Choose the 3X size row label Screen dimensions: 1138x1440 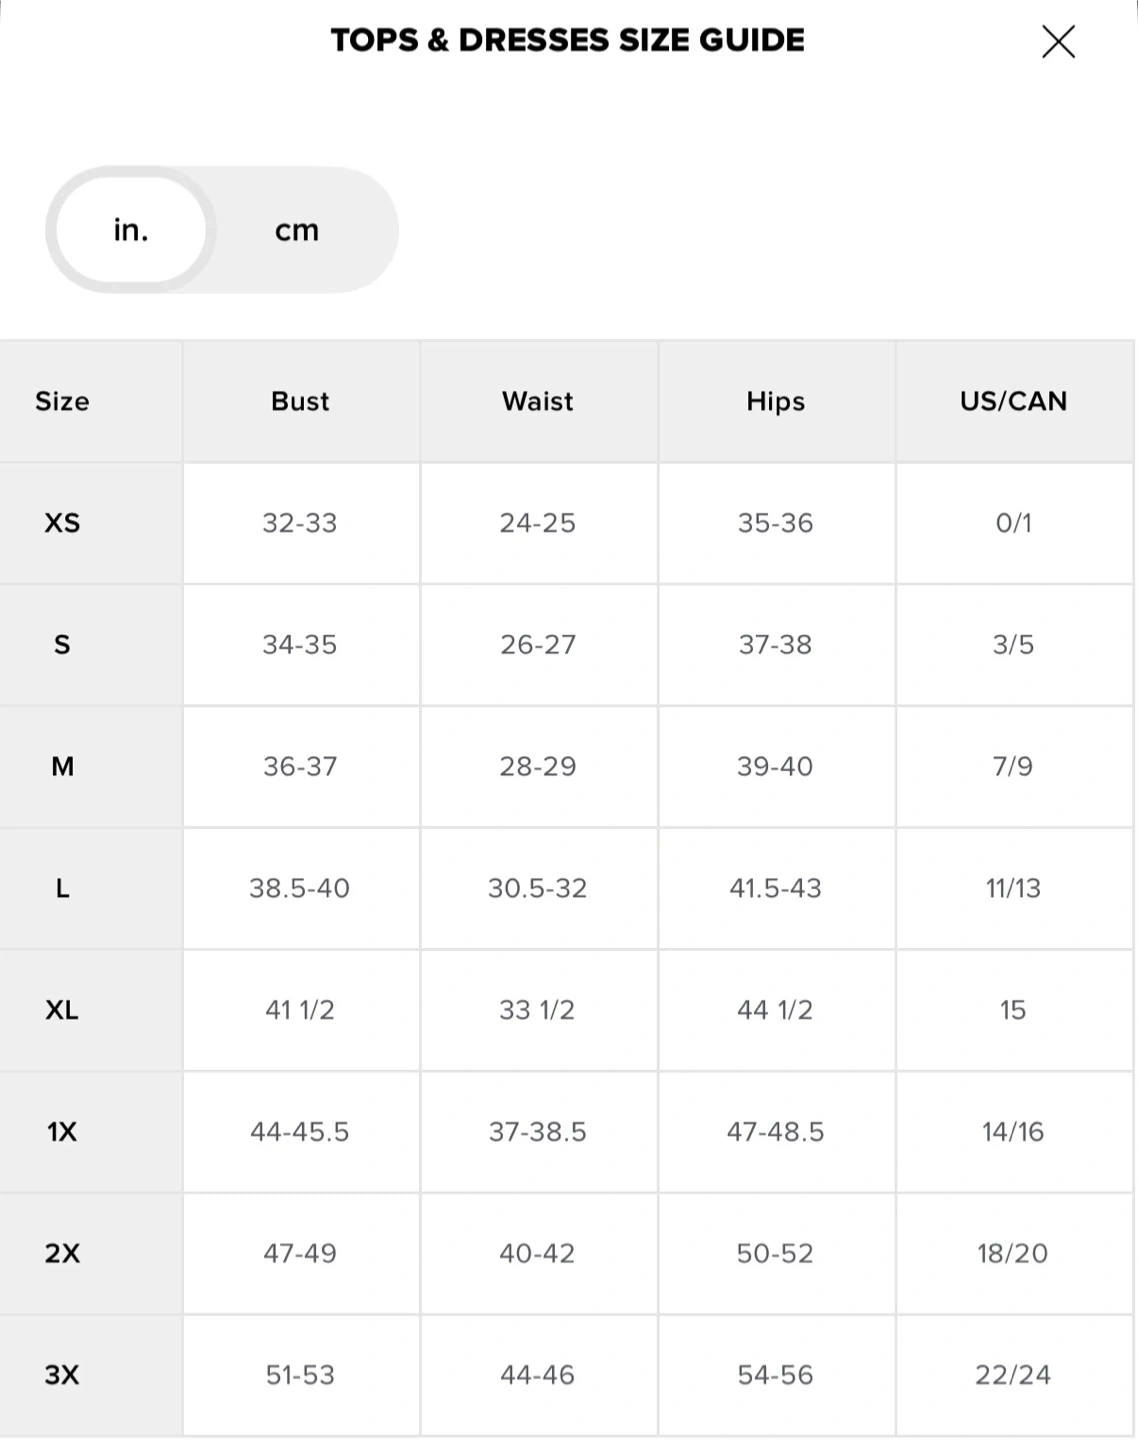(x=62, y=1375)
